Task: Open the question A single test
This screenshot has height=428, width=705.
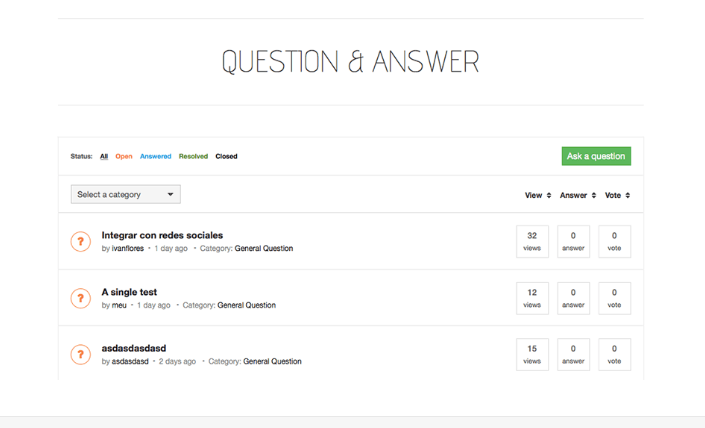Action: tap(129, 292)
